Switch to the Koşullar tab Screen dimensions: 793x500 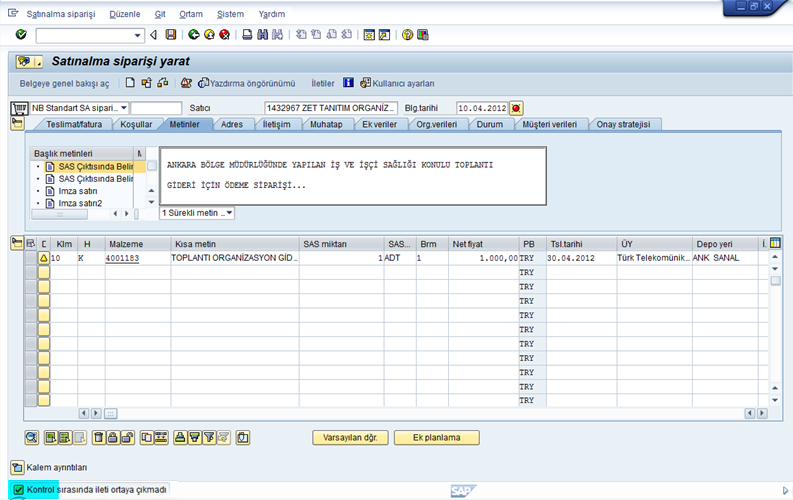coord(136,124)
